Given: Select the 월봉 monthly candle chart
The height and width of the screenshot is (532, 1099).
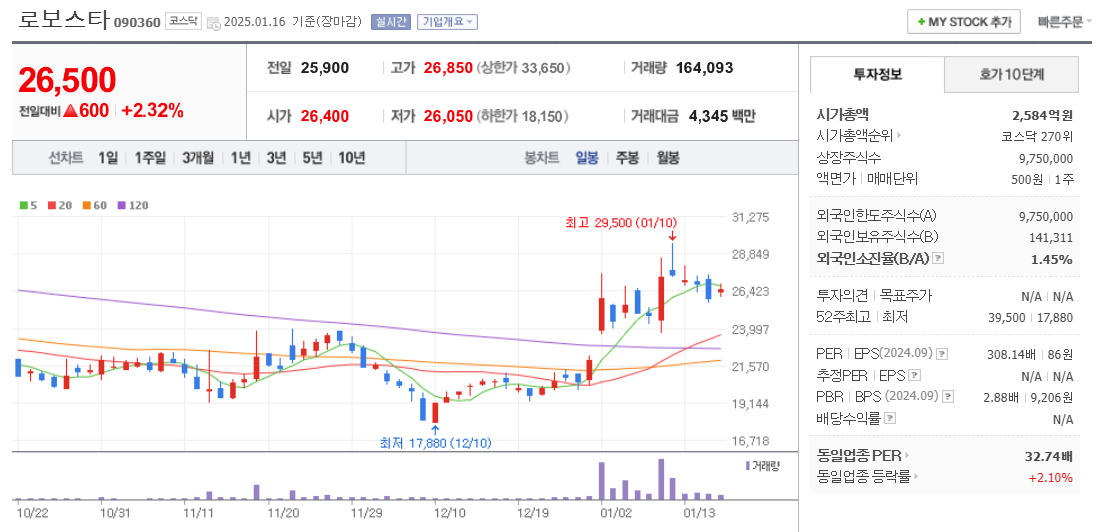Looking at the screenshot, I should pos(668,158).
